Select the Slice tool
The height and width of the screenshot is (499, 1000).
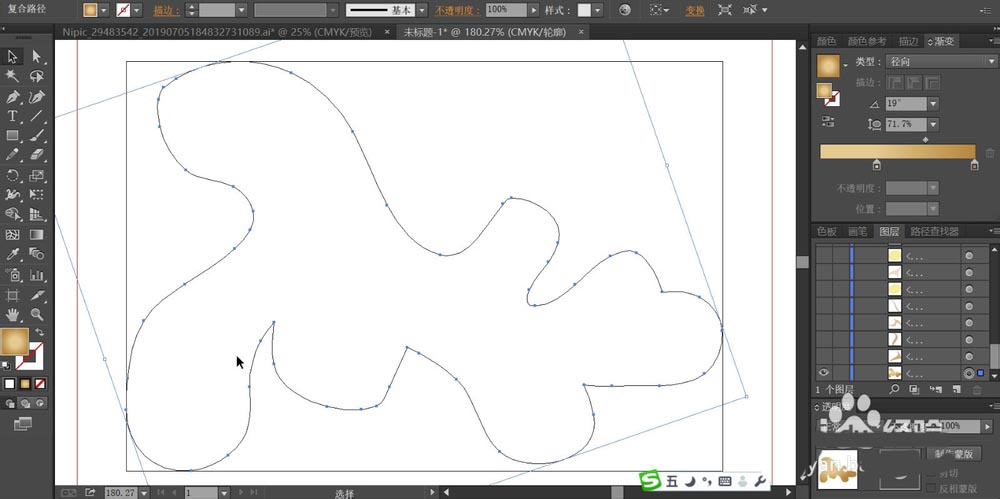point(36,295)
